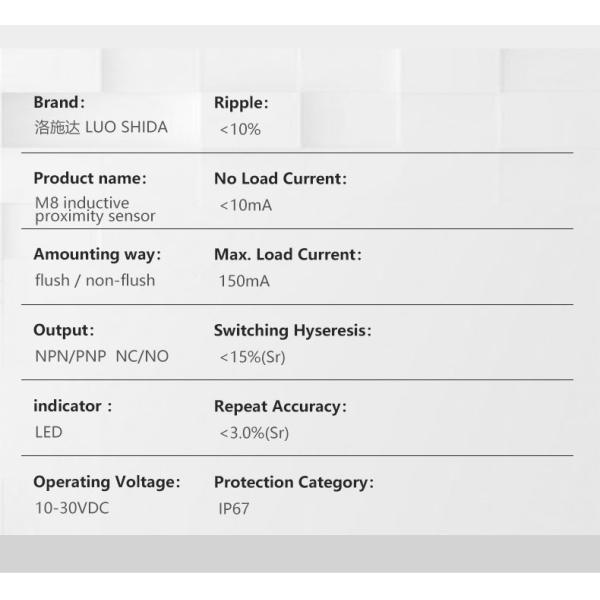600x600 pixels.
Task: Click the No Load Current heading
Action: (x=280, y=178)
